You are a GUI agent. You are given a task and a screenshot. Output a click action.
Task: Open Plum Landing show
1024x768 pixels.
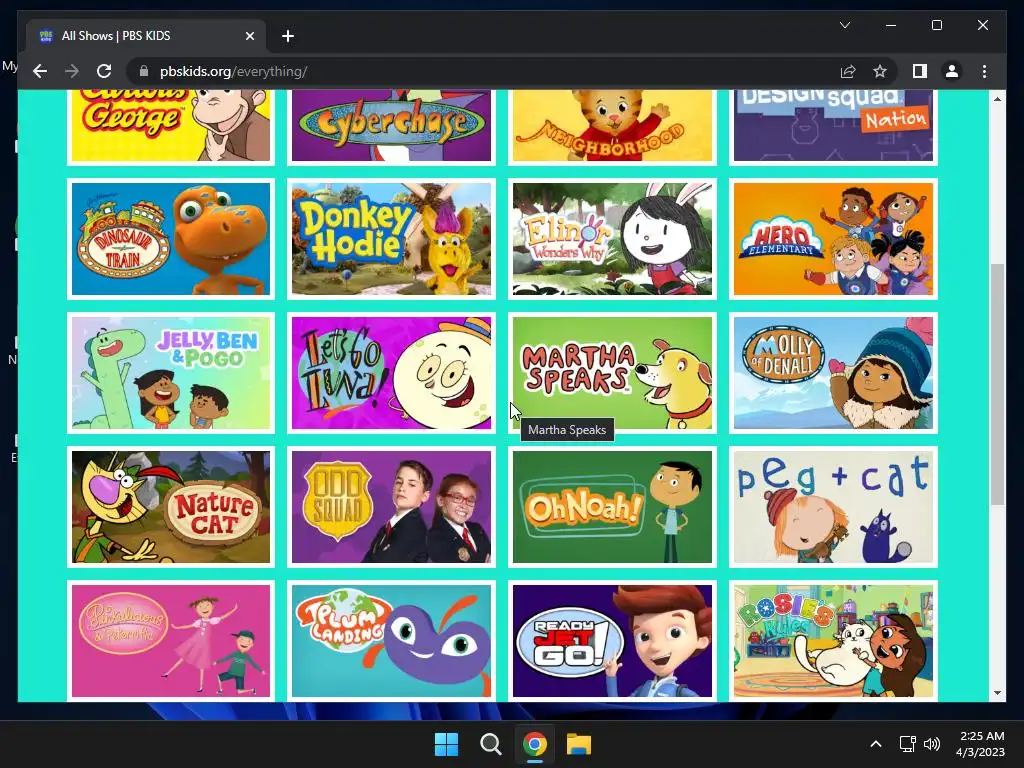click(x=391, y=641)
